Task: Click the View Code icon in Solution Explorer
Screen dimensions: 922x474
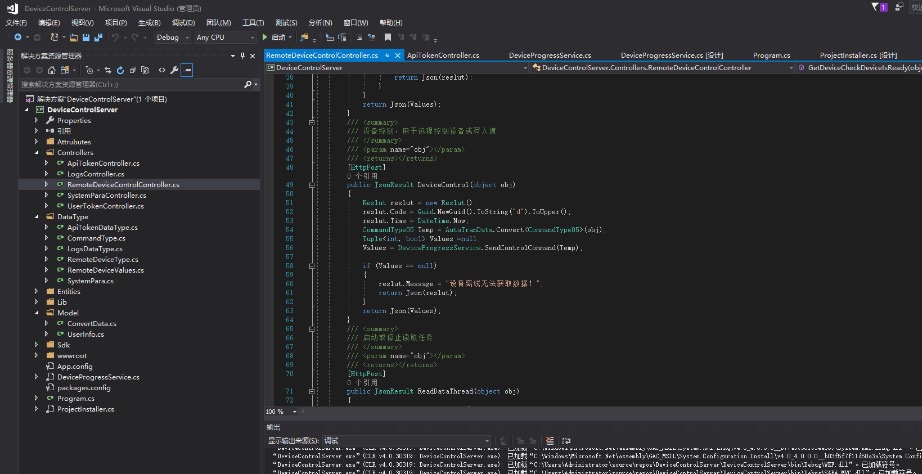Action: (x=161, y=71)
